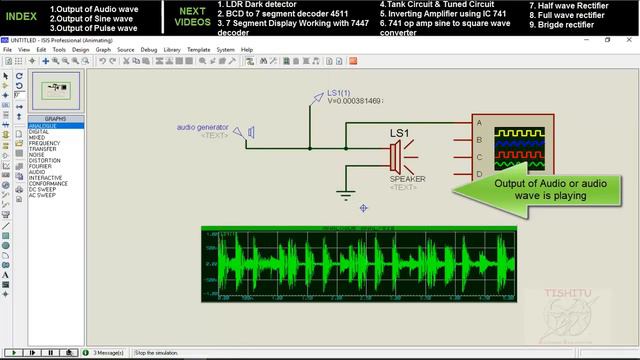Click the green audio waveform graph
The width and height of the screenshot is (640, 360).
(x=359, y=264)
